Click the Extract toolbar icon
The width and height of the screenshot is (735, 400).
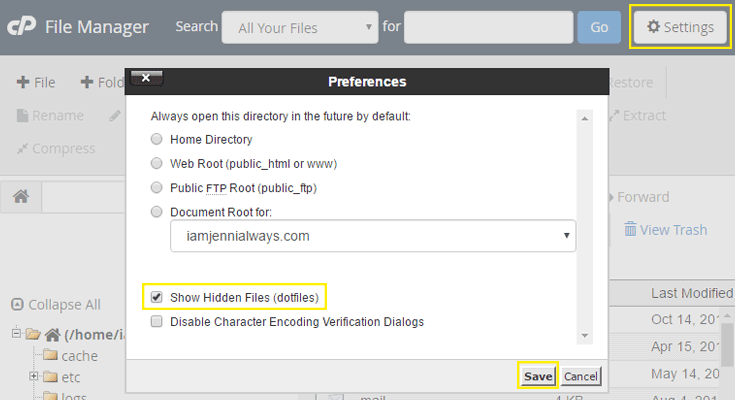click(x=613, y=115)
